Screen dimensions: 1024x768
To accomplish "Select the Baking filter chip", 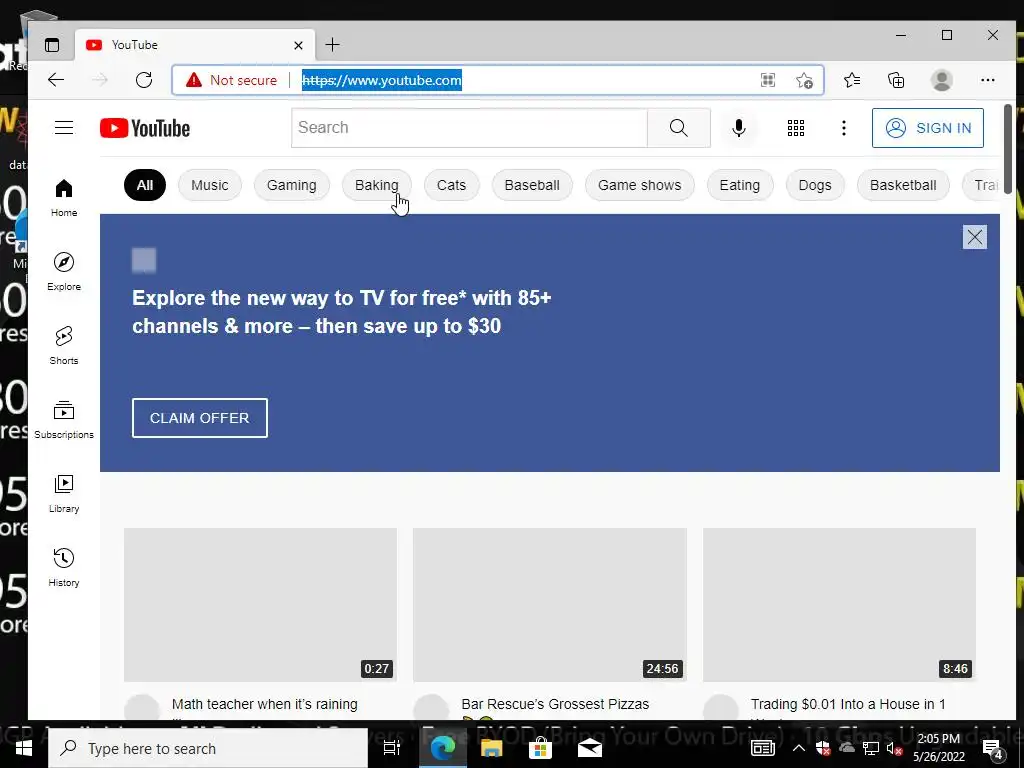I will click(377, 185).
